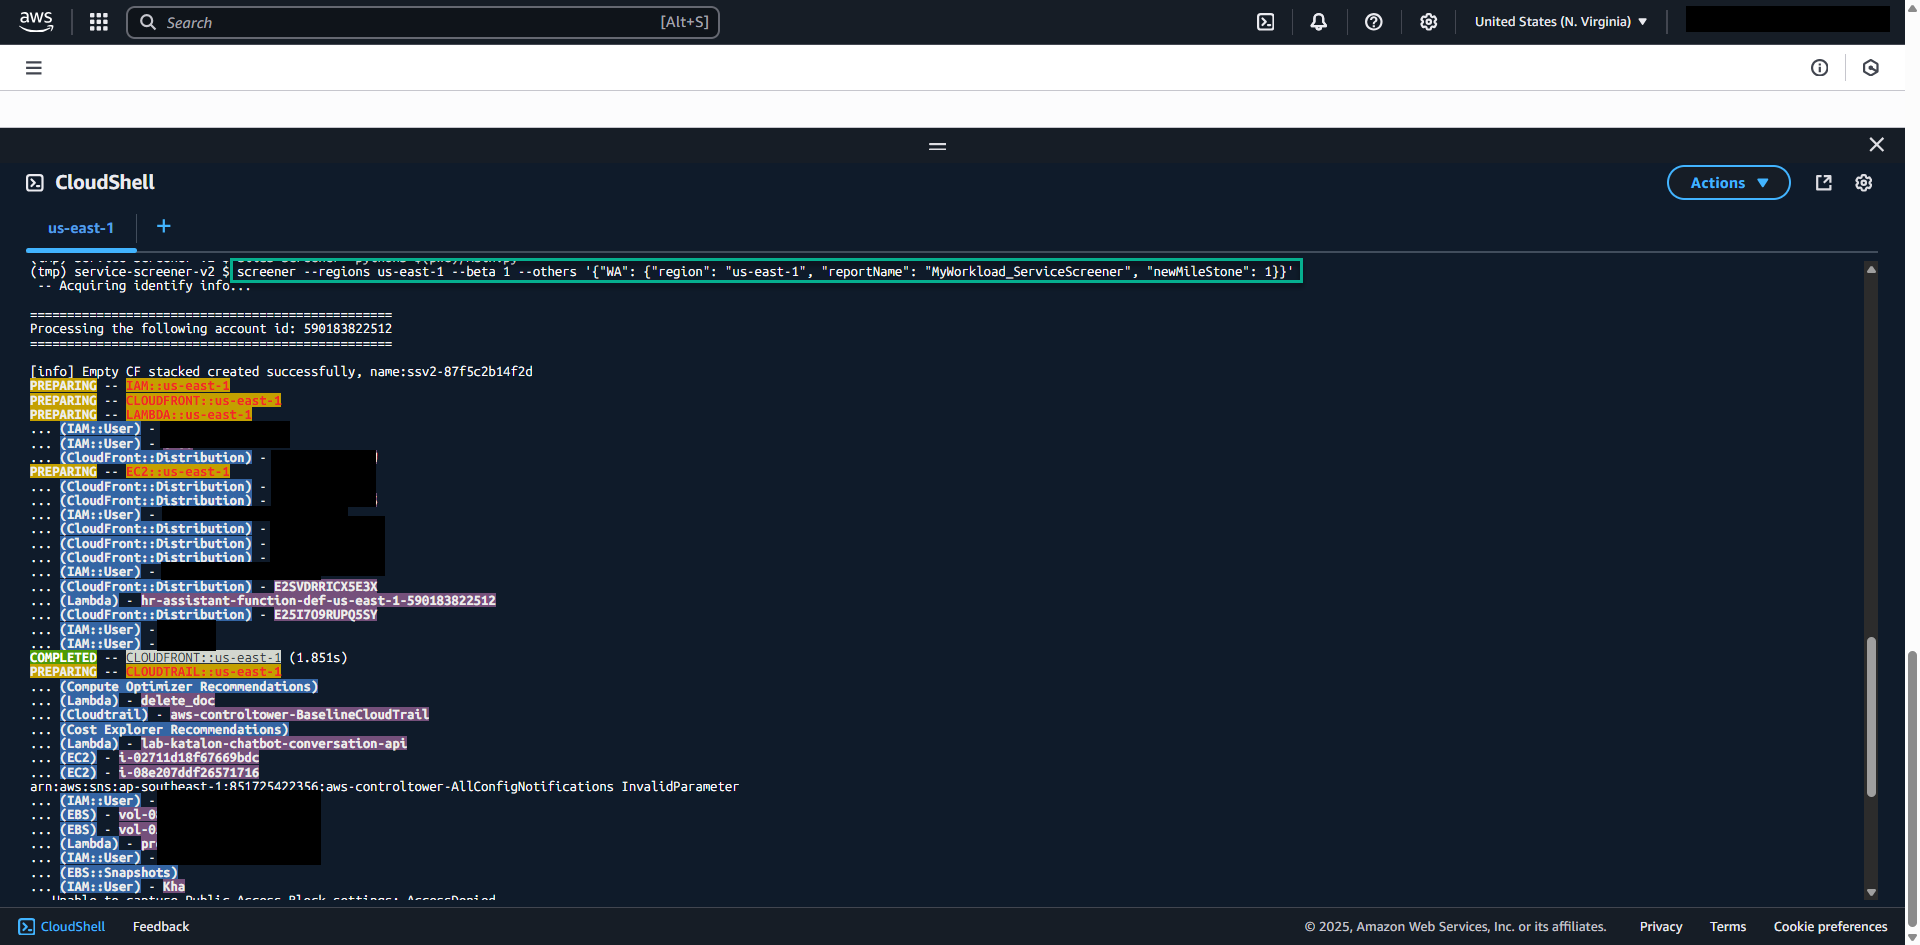This screenshot has width=1920, height=945.
Task: Click the Privacy link in the footer
Action: [1660, 926]
